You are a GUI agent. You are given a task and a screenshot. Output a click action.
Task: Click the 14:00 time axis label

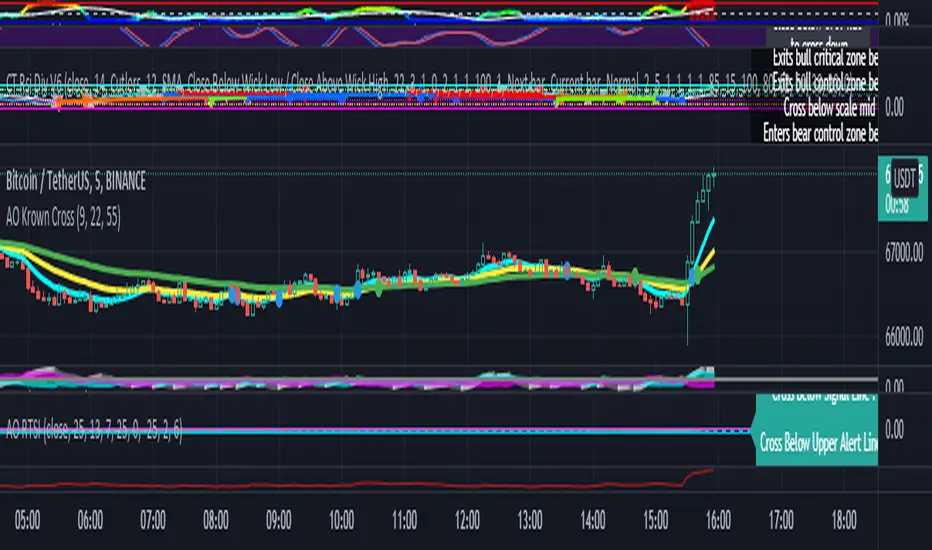coord(593,520)
